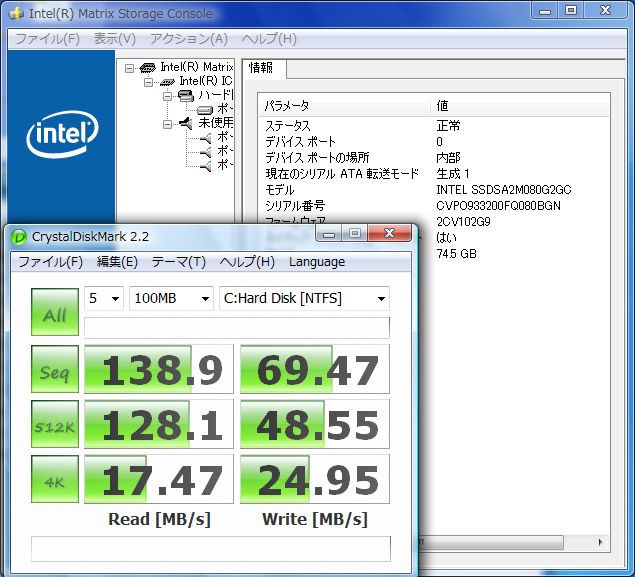Click the 512K write result 48.55
Viewport: 635px width, 577px height.
click(315, 424)
